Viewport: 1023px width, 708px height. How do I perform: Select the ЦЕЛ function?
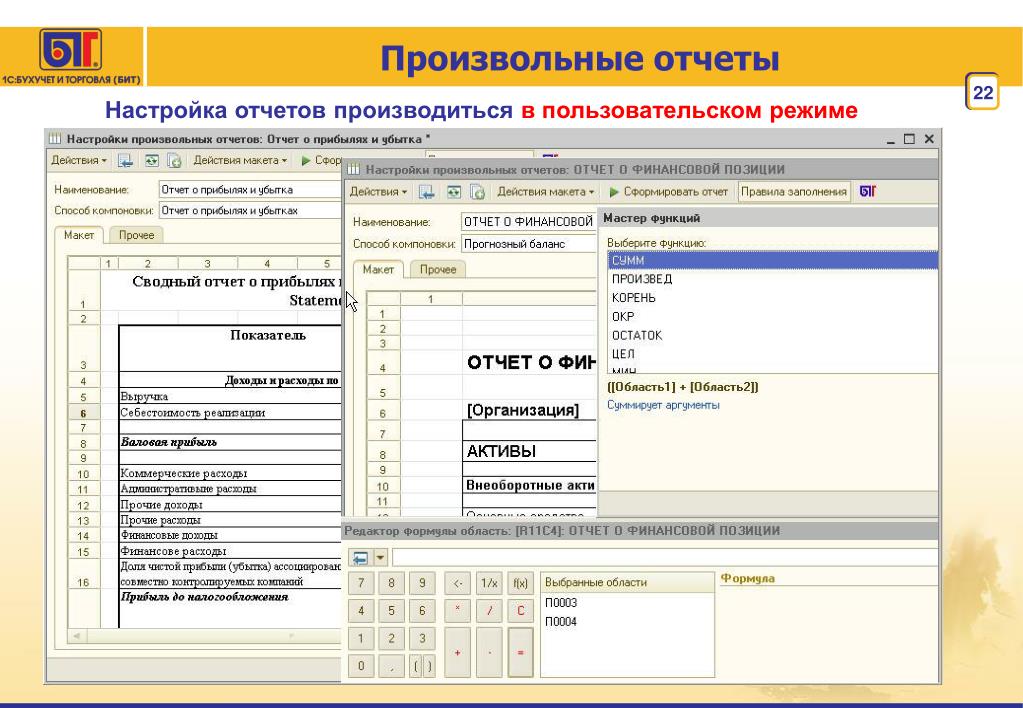tap(772, 354)
